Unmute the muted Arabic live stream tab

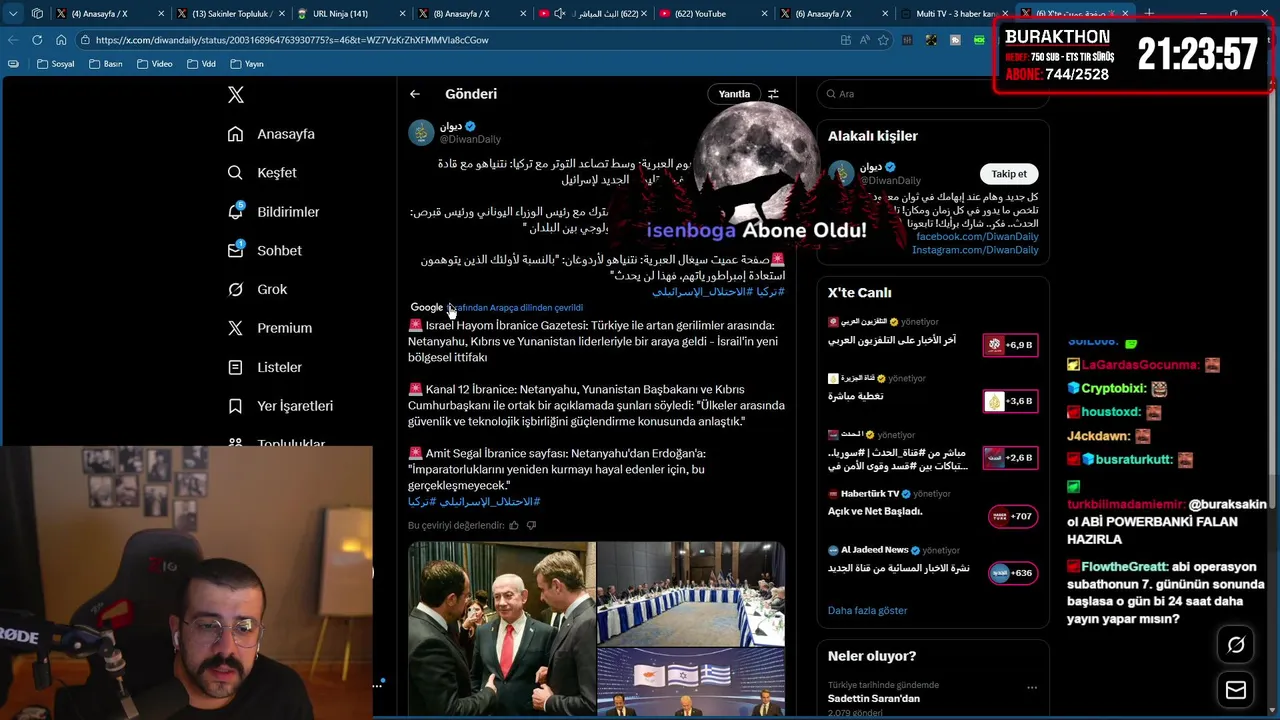point(560,14)
